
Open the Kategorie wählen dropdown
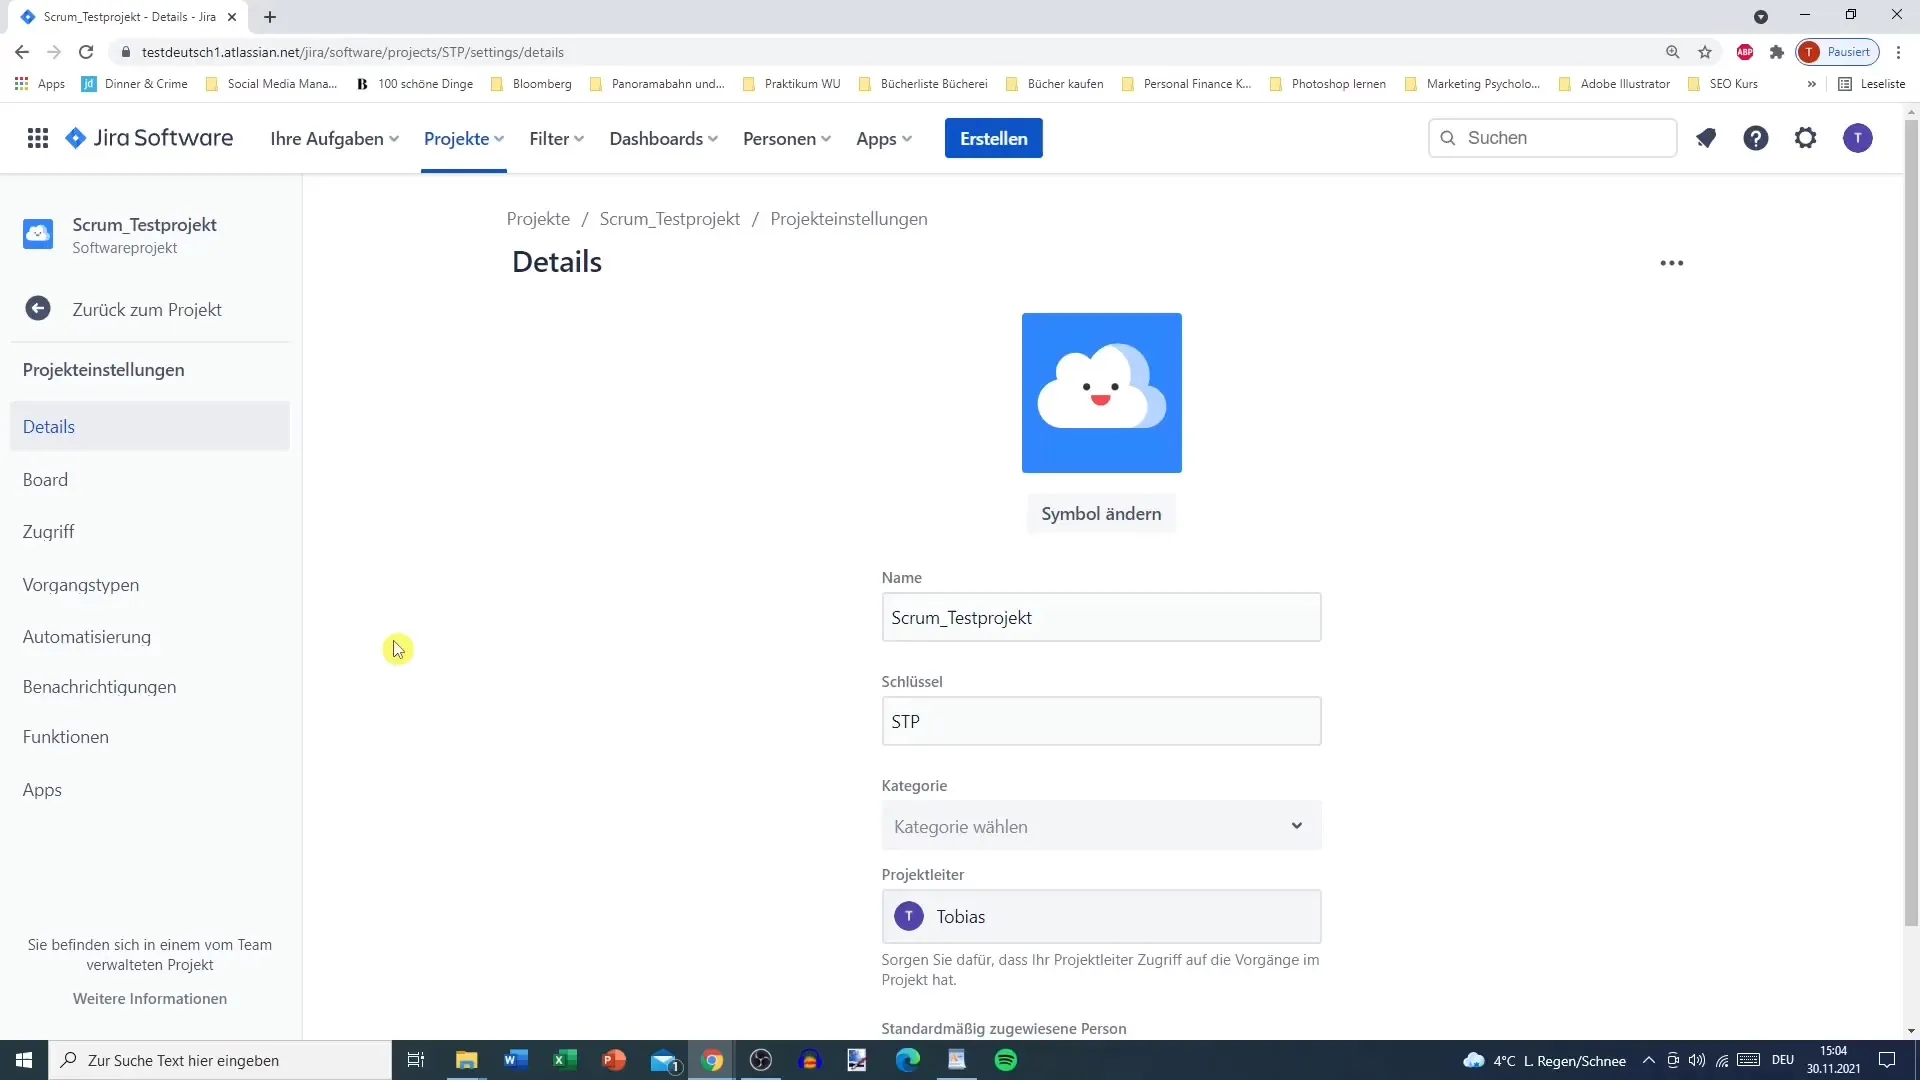tap(1101, 825)
